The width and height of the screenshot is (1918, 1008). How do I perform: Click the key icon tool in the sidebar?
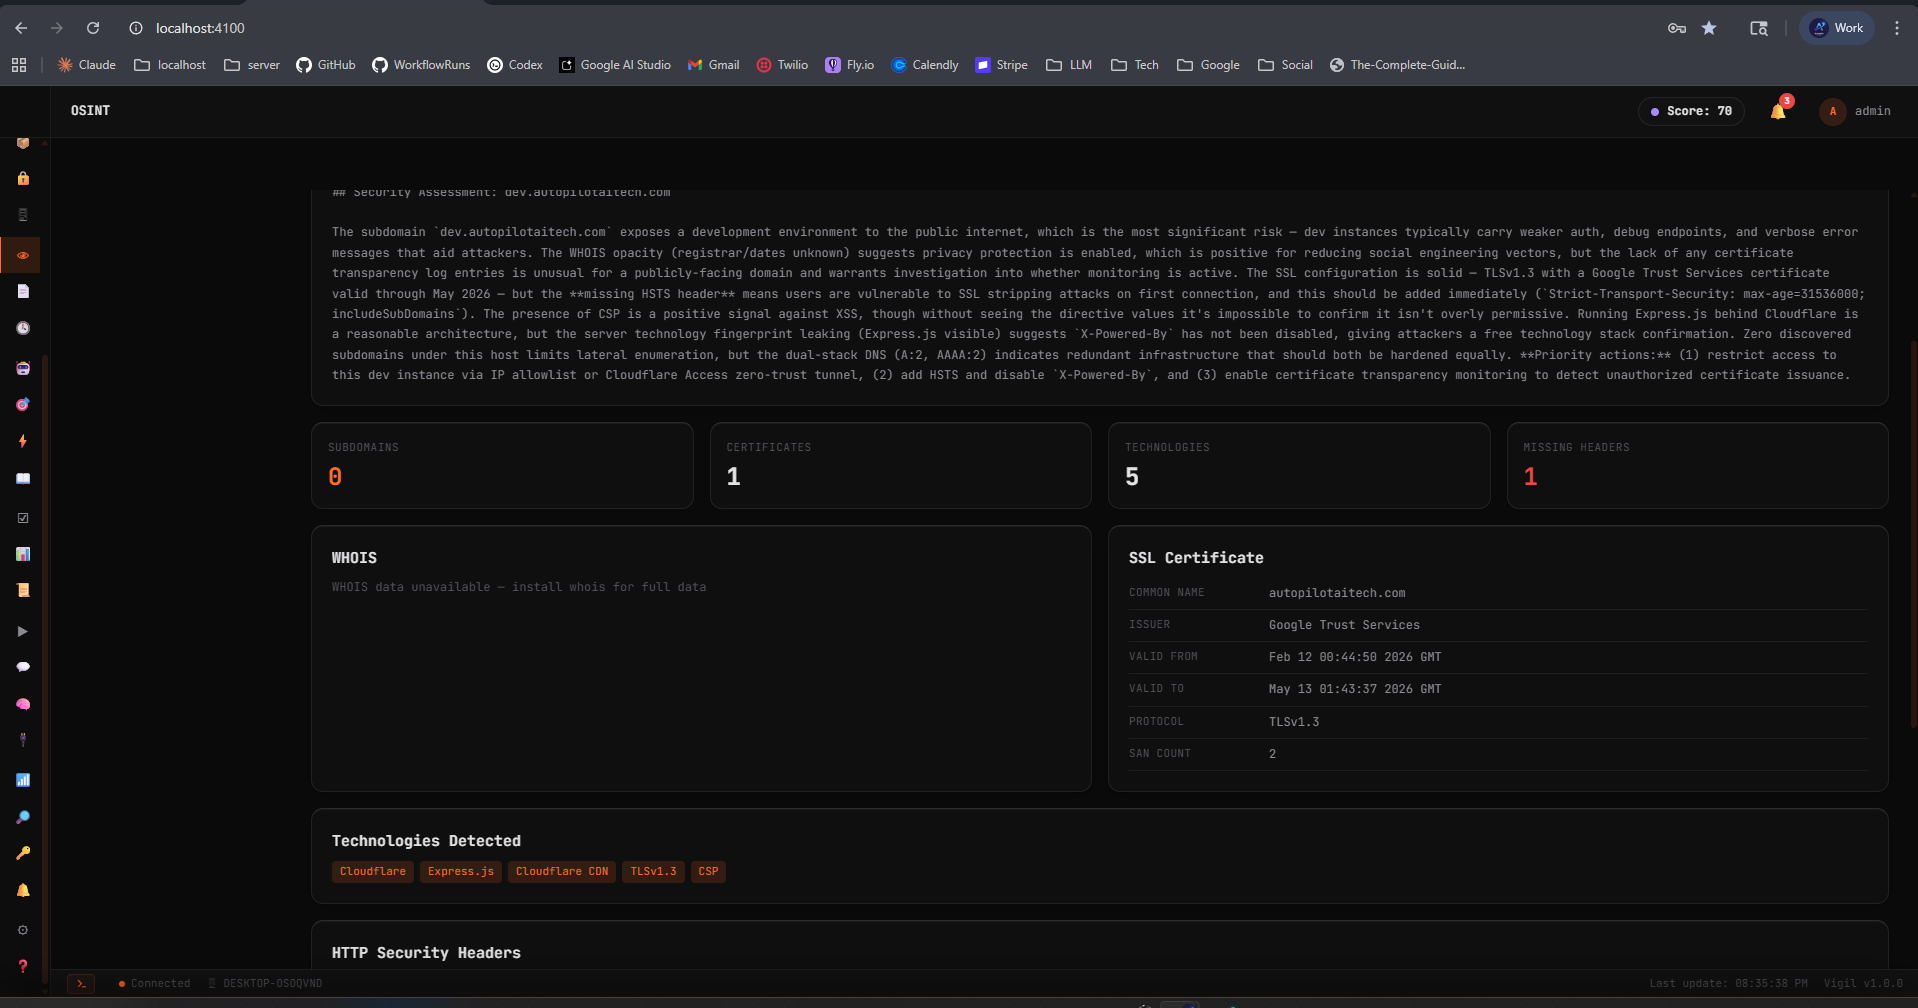22,853
